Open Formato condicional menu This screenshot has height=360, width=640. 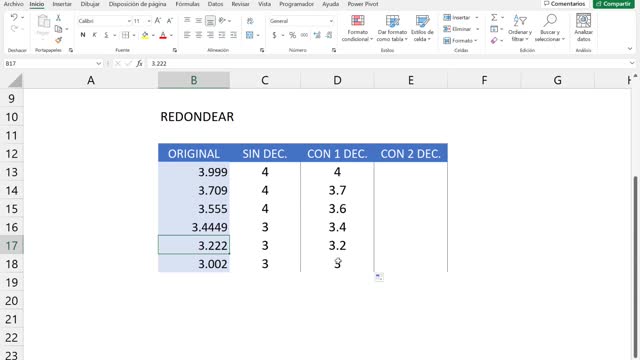(358, 28)
